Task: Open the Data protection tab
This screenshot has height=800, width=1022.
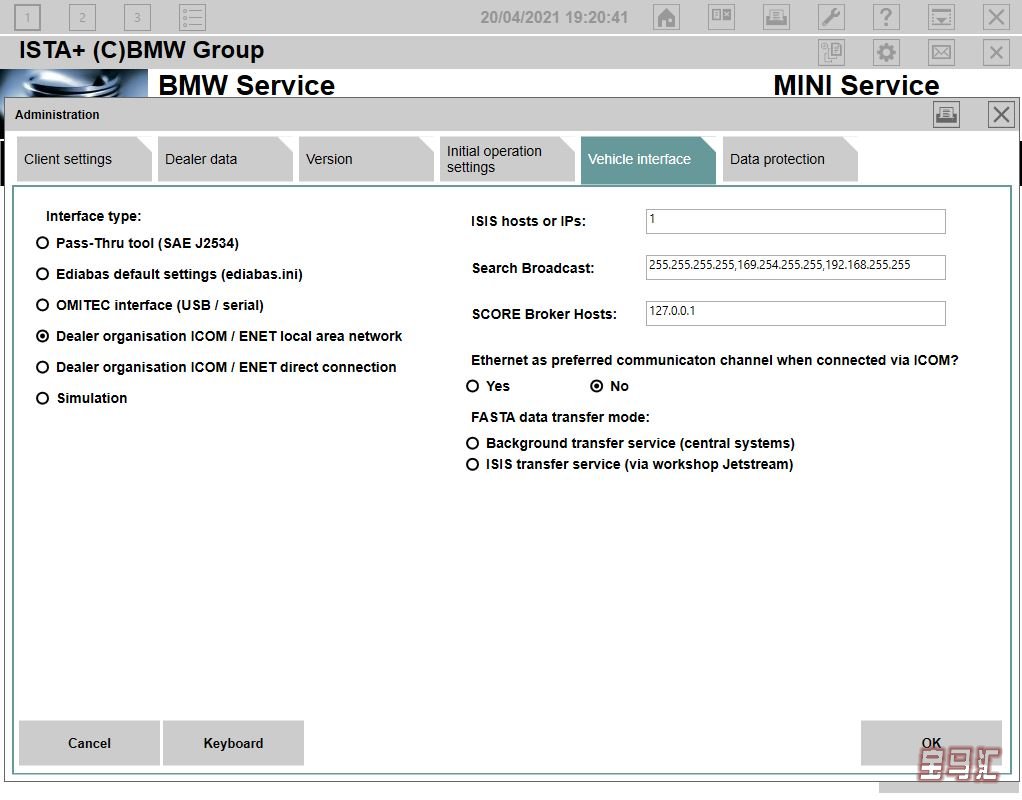Action: click(x=789, y=159)
